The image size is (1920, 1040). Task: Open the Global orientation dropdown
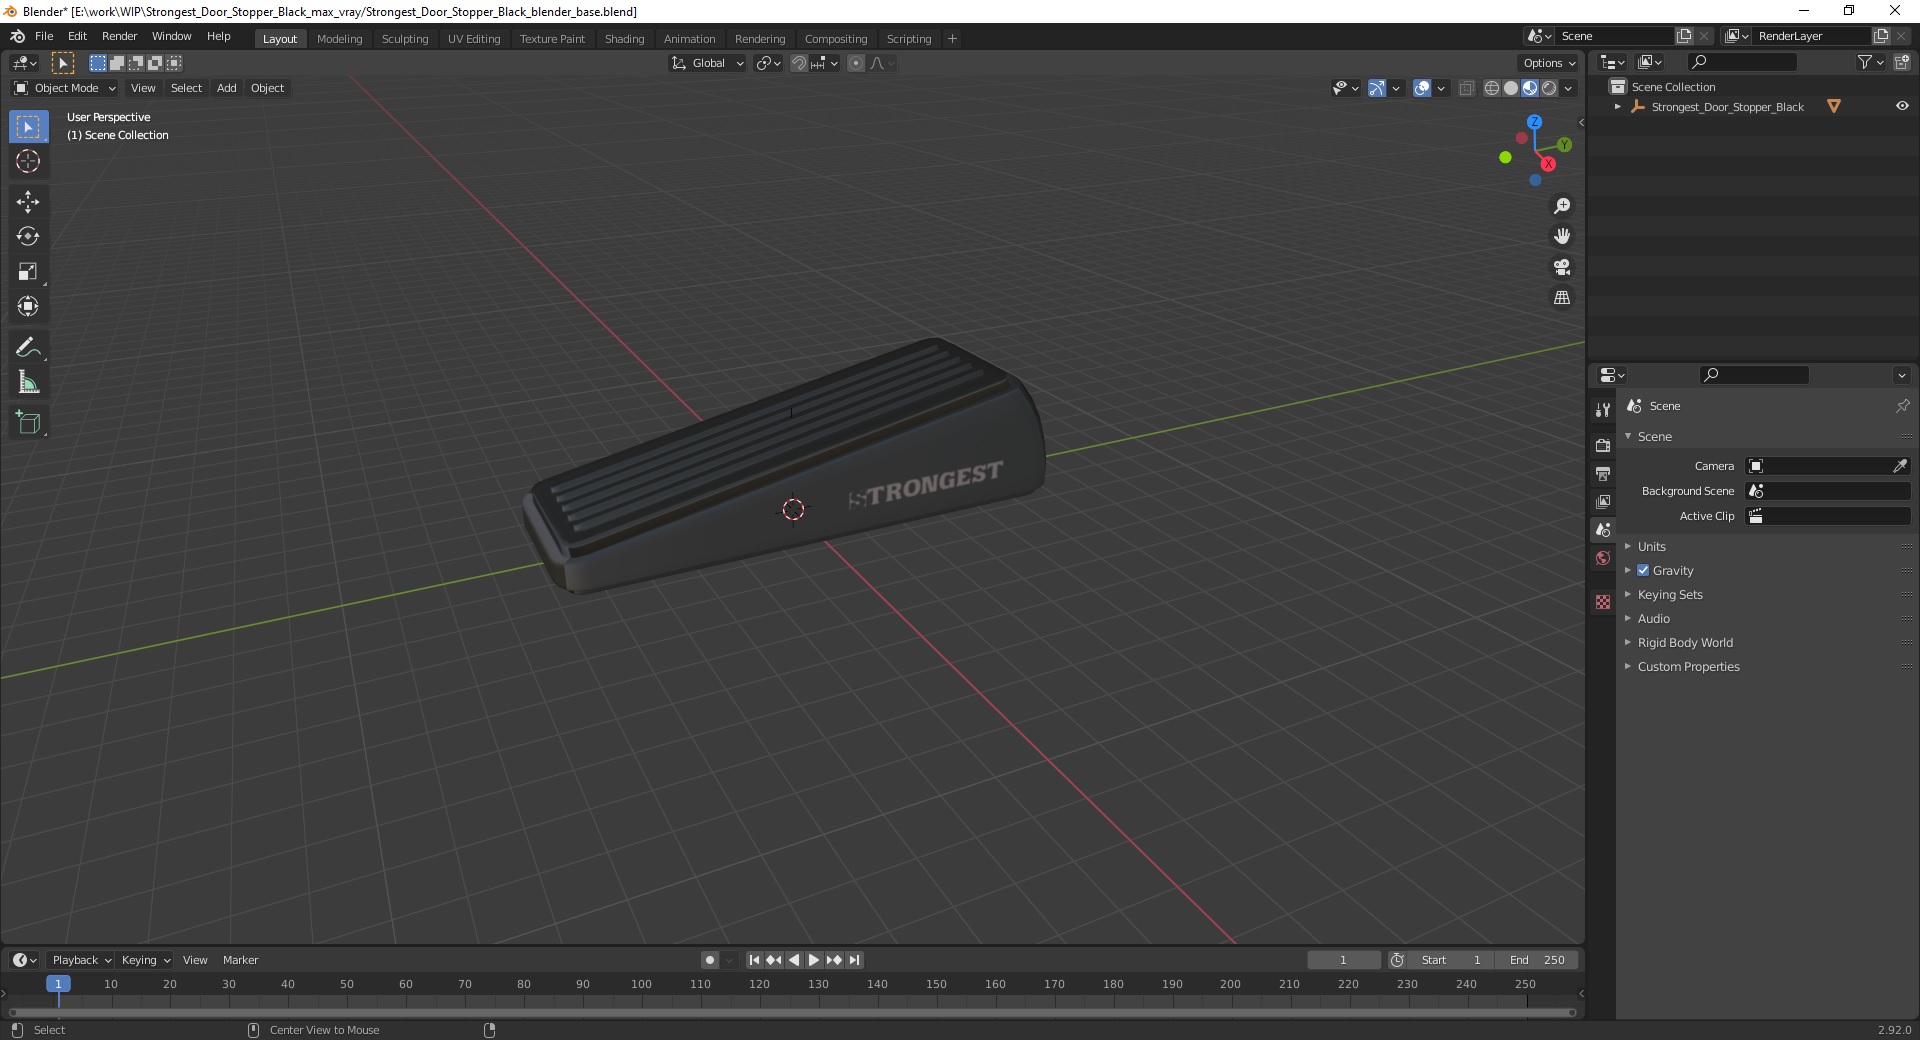tap(707, 63)
